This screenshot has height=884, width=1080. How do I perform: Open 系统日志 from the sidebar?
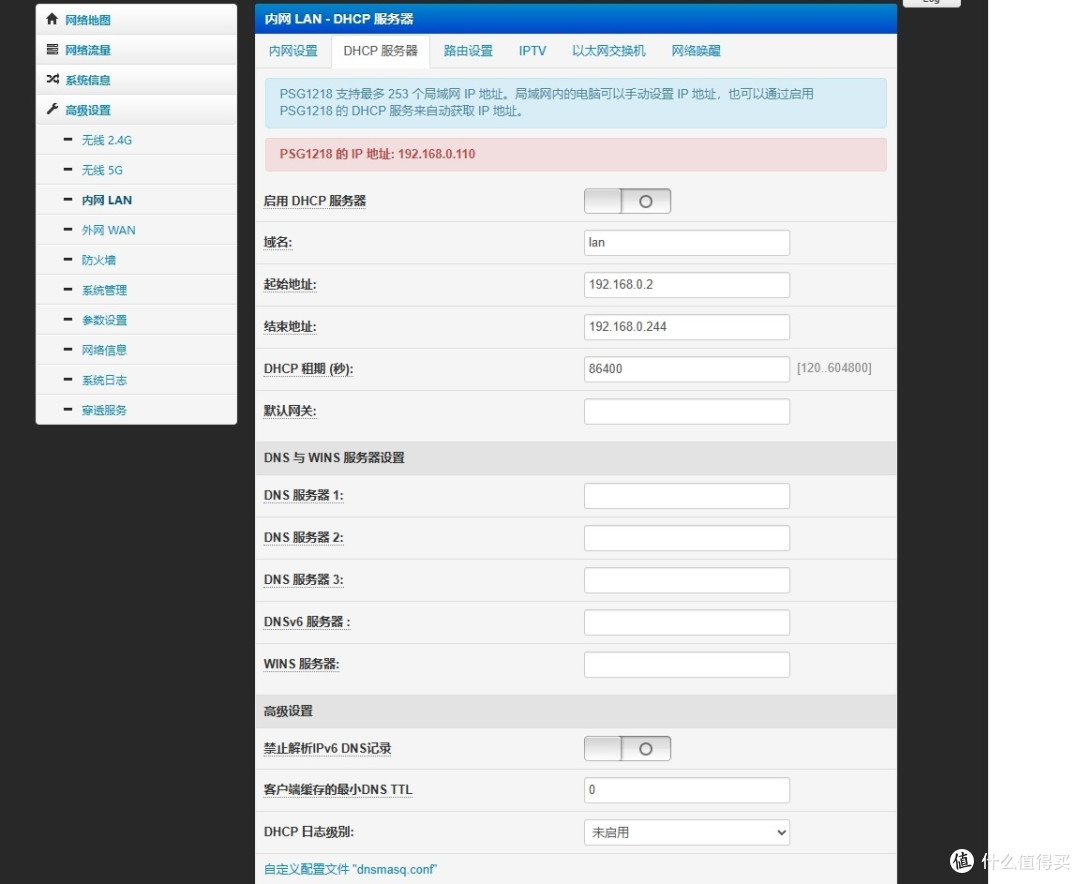[x=103, y=380]
